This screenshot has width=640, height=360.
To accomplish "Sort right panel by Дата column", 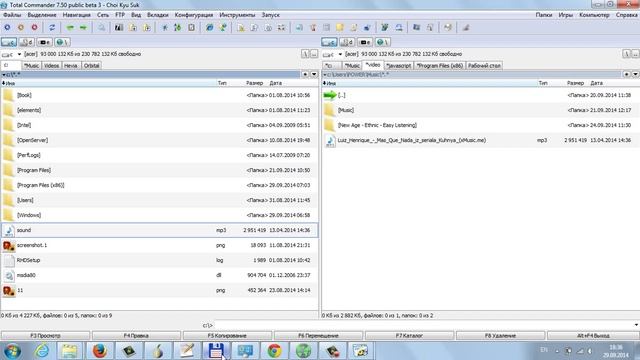I will (596, 83).
